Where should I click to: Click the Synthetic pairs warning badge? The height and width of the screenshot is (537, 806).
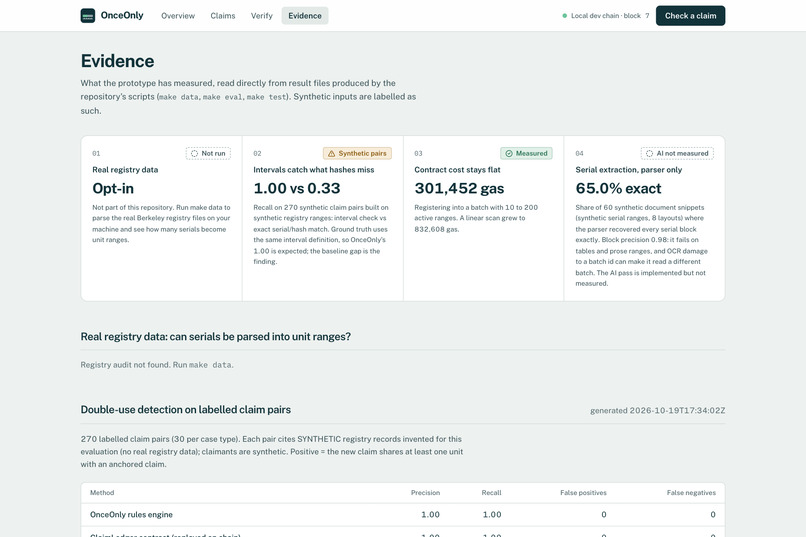pos(357,153)
